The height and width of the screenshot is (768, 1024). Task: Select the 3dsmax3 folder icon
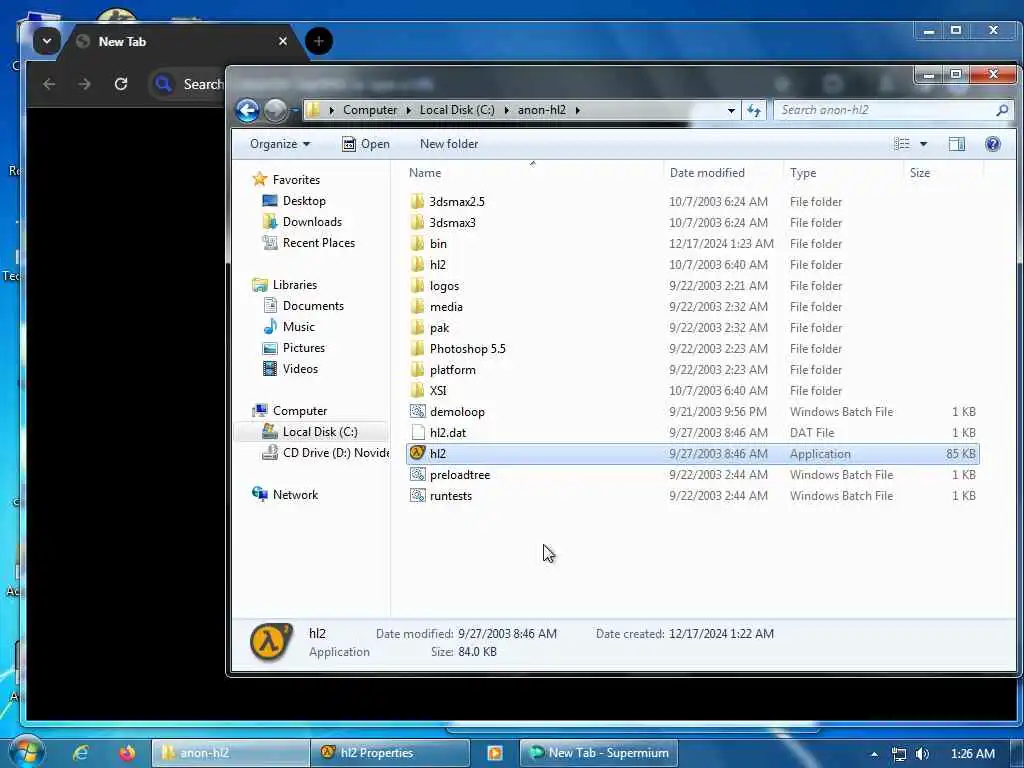[x=417, y=222]
